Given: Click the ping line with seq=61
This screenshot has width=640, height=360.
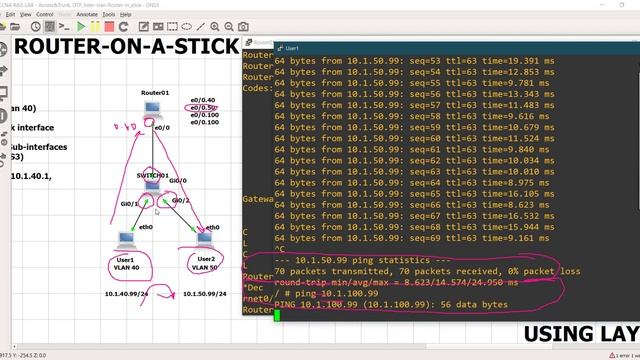Looking at the screenshot, I should pos(412,150).
